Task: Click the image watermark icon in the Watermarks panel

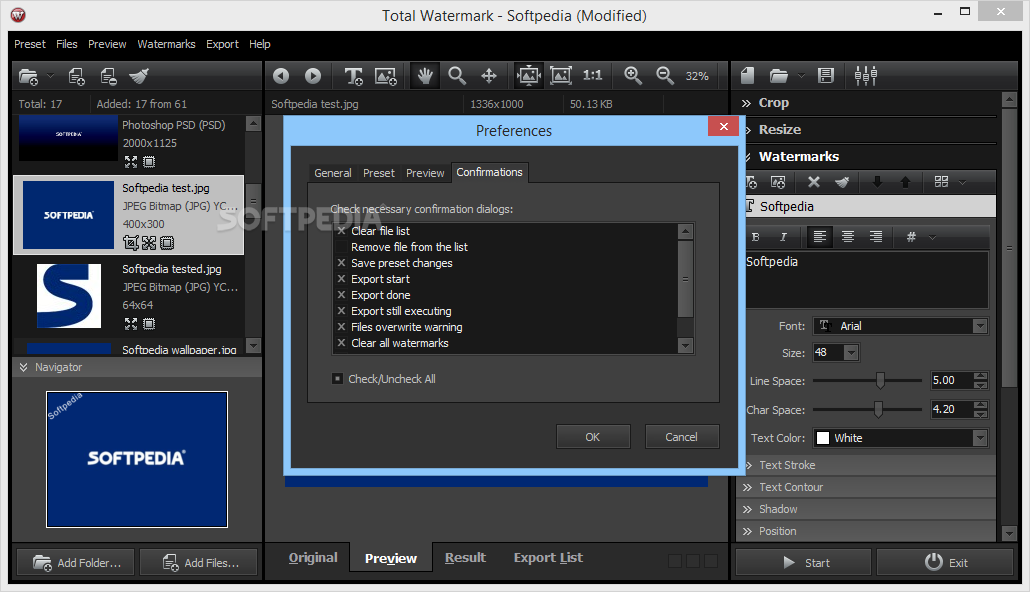Action: (778, 182)
